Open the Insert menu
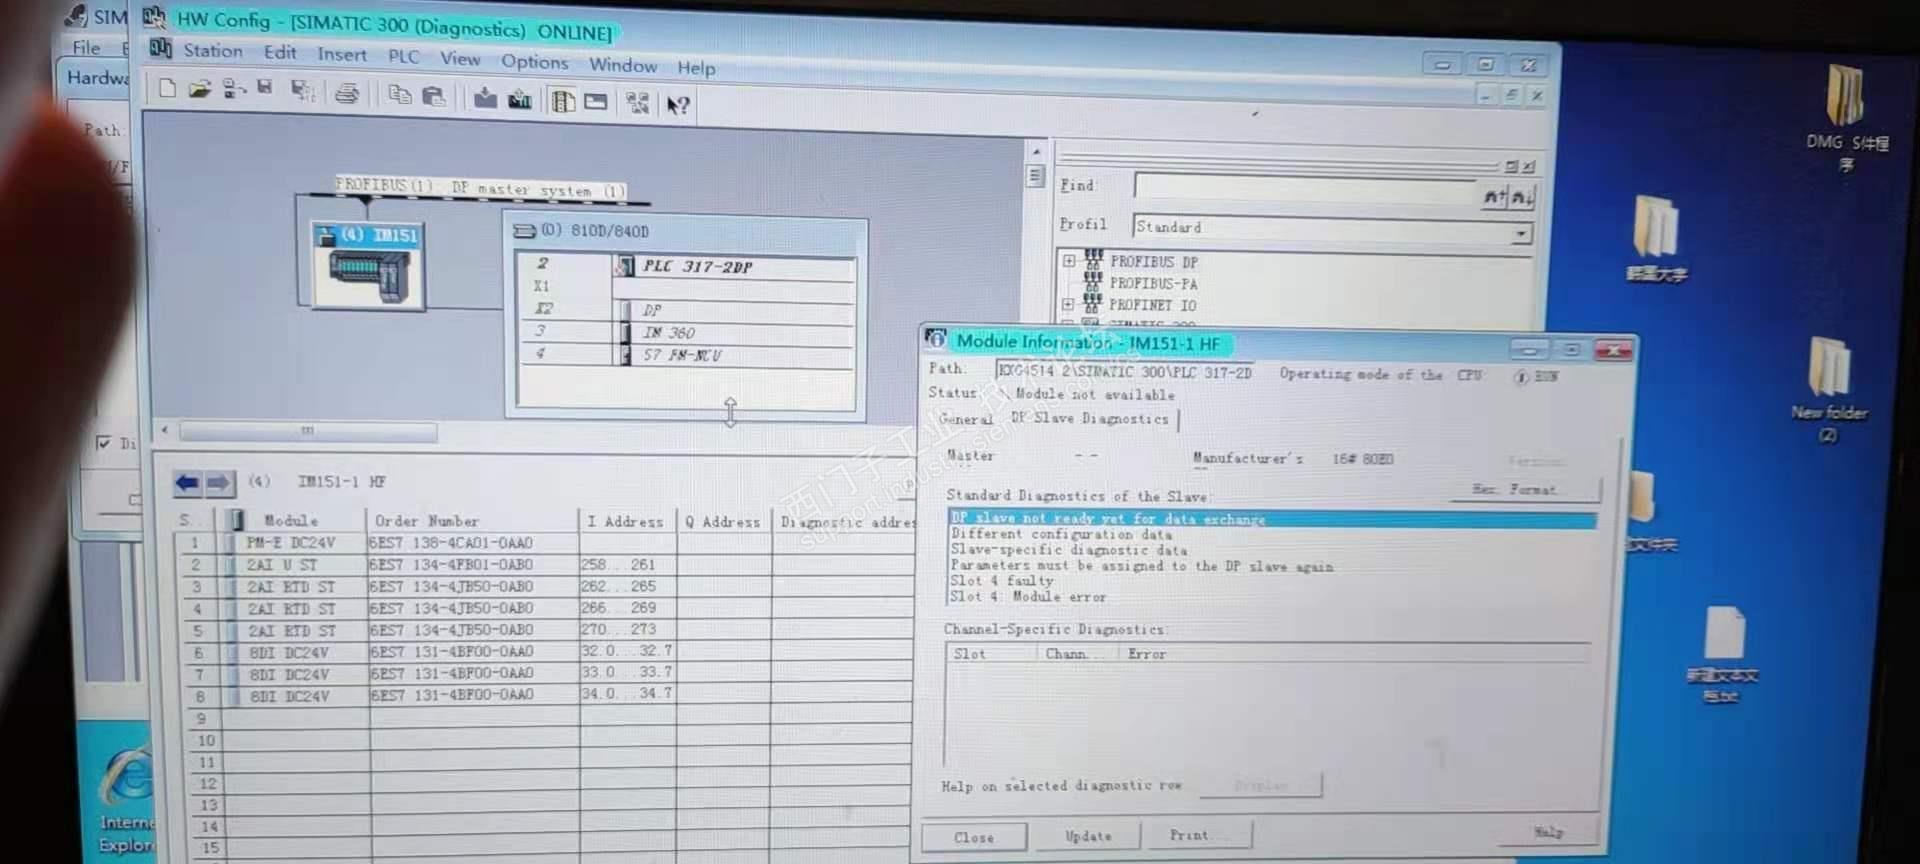Viewport: 1920px width, 864px height. pyautogui.click(x=342, y=54)
